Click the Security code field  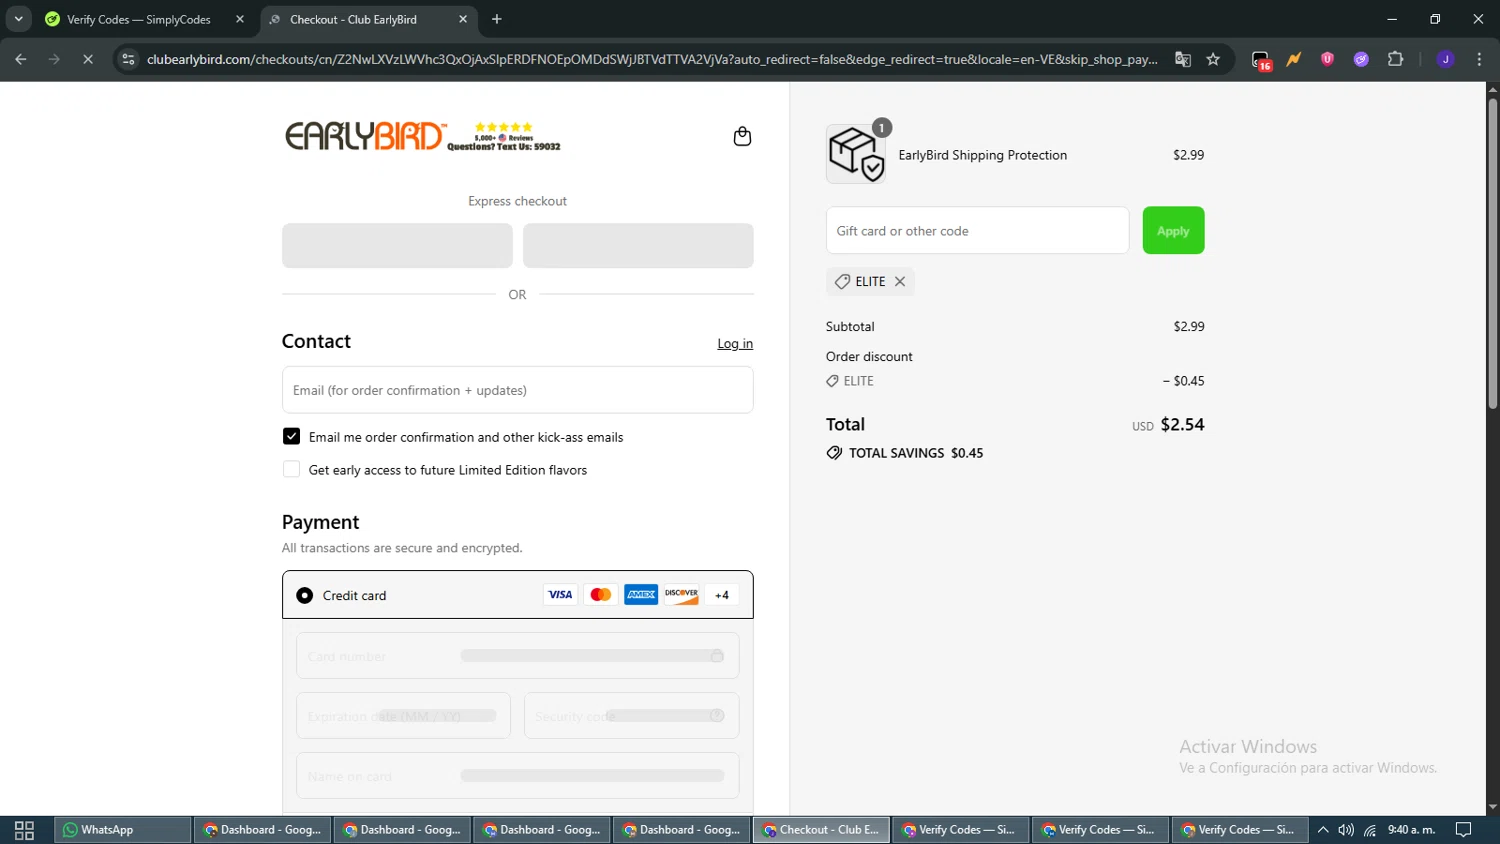[631, 716]
